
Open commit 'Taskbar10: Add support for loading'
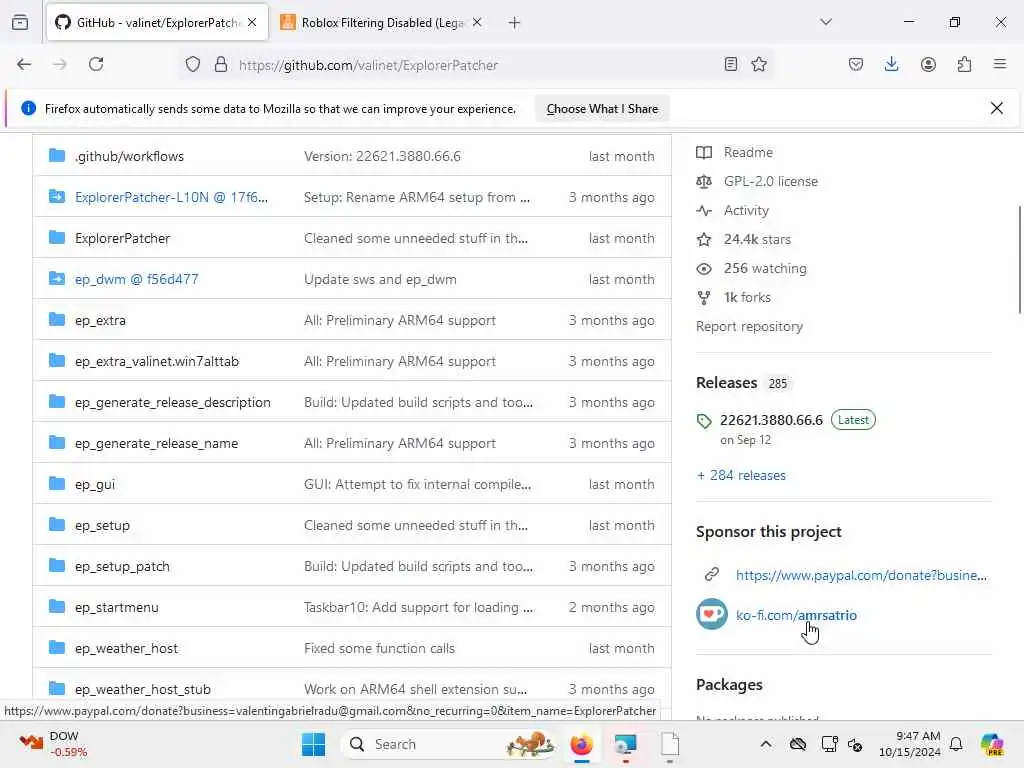[418, 608]
